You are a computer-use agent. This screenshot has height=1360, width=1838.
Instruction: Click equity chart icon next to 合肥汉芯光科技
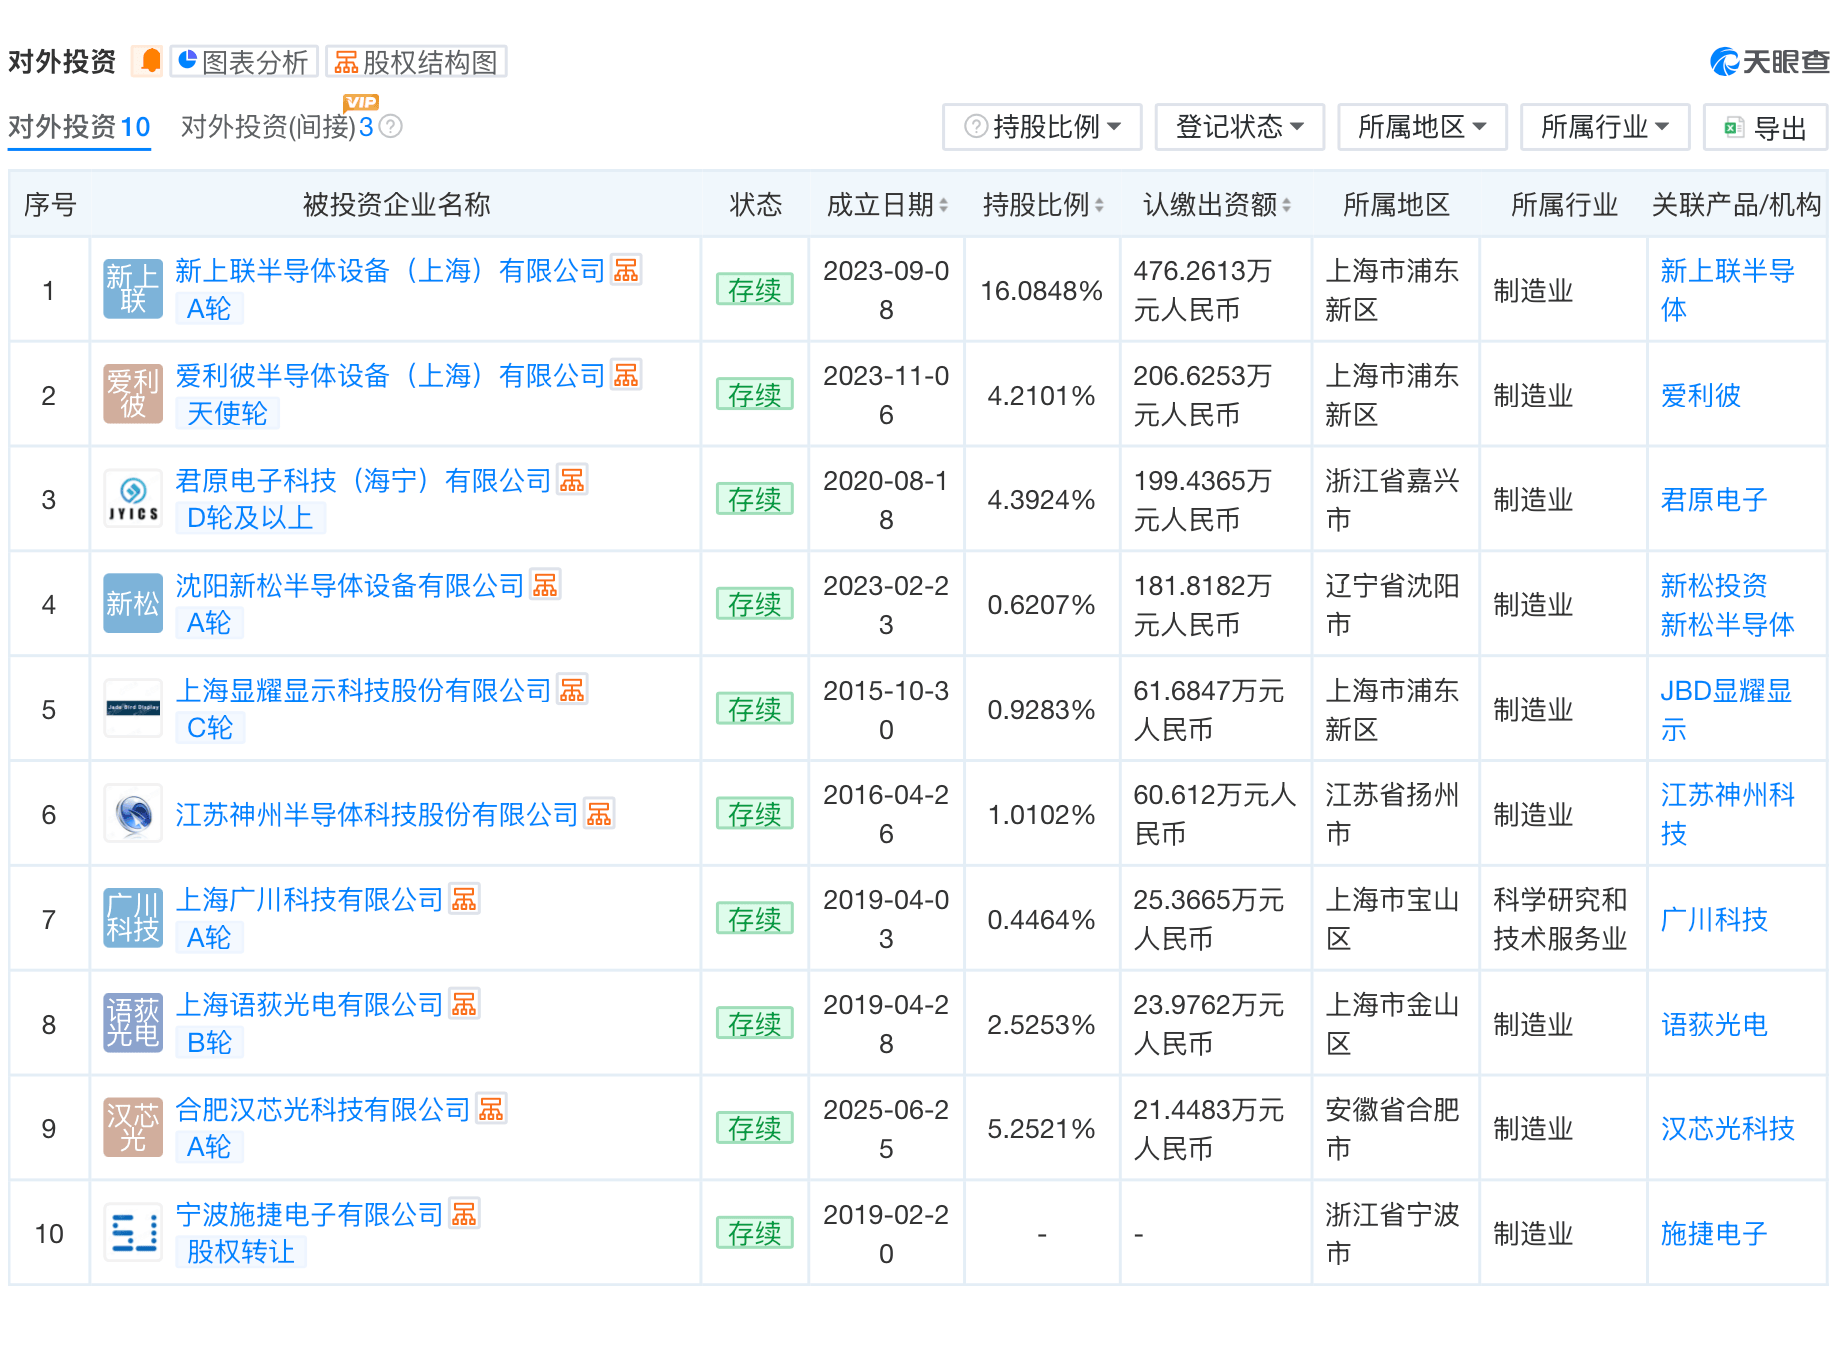(x=491, y=1109)
